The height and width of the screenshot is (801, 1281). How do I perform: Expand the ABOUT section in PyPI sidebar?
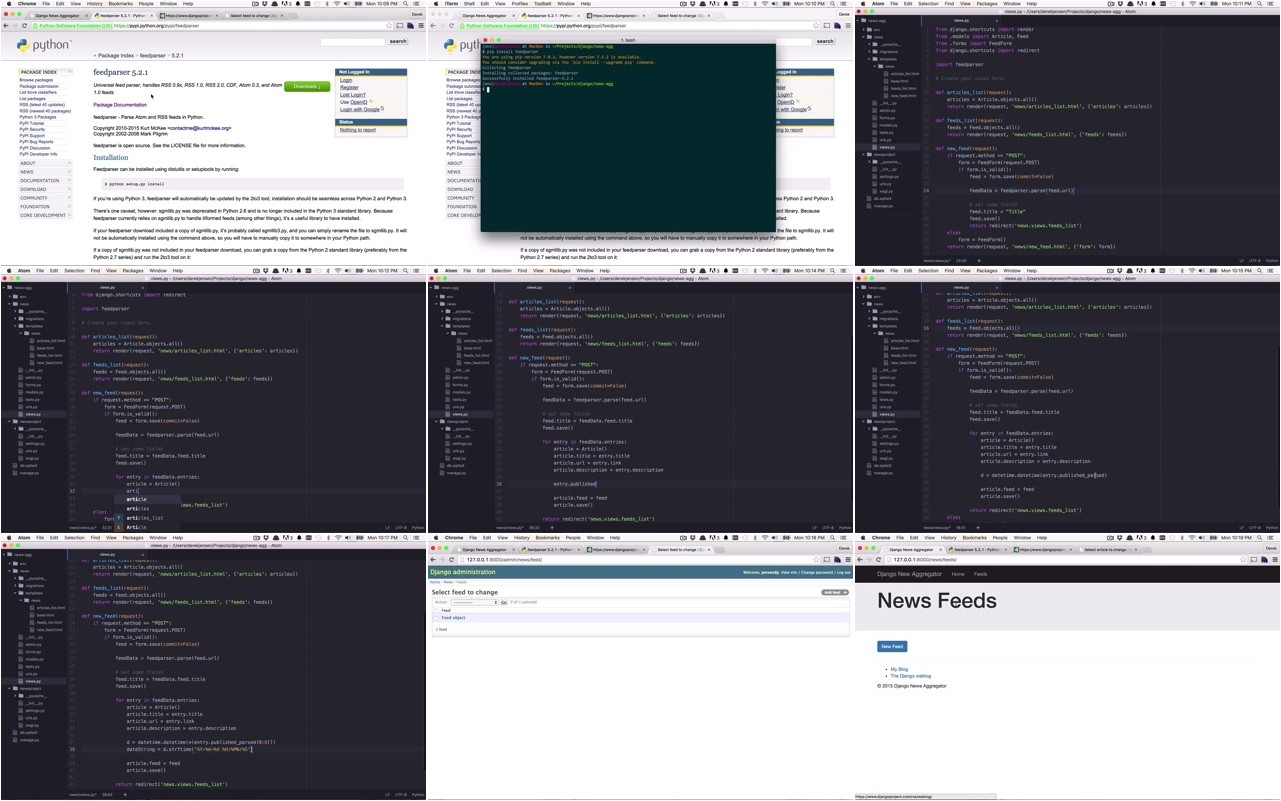pyautogui.click(x=43, y=164)
